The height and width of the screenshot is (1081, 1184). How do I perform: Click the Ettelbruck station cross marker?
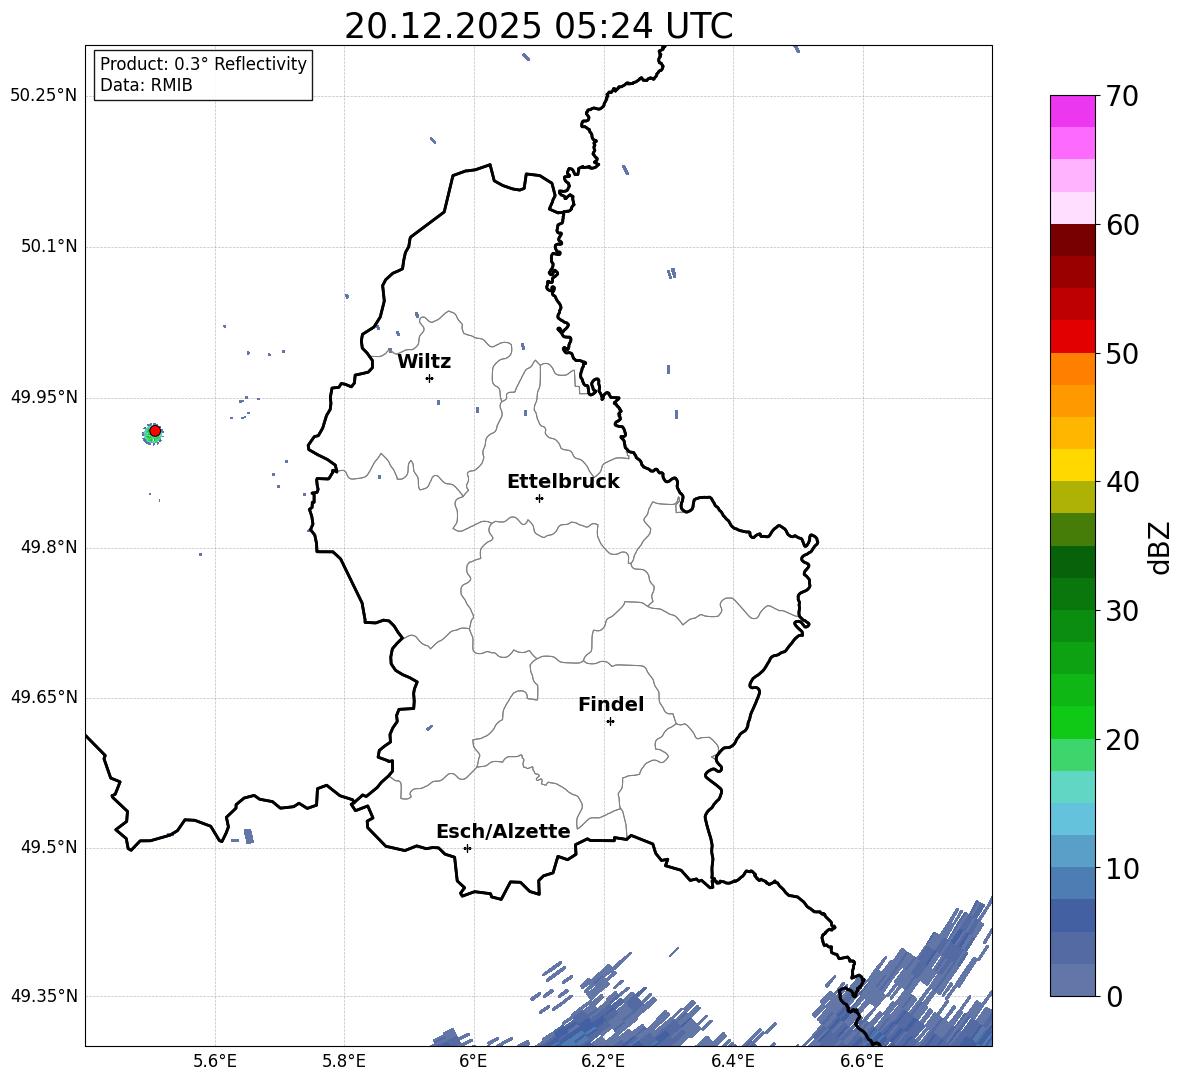tap(539, 498)
